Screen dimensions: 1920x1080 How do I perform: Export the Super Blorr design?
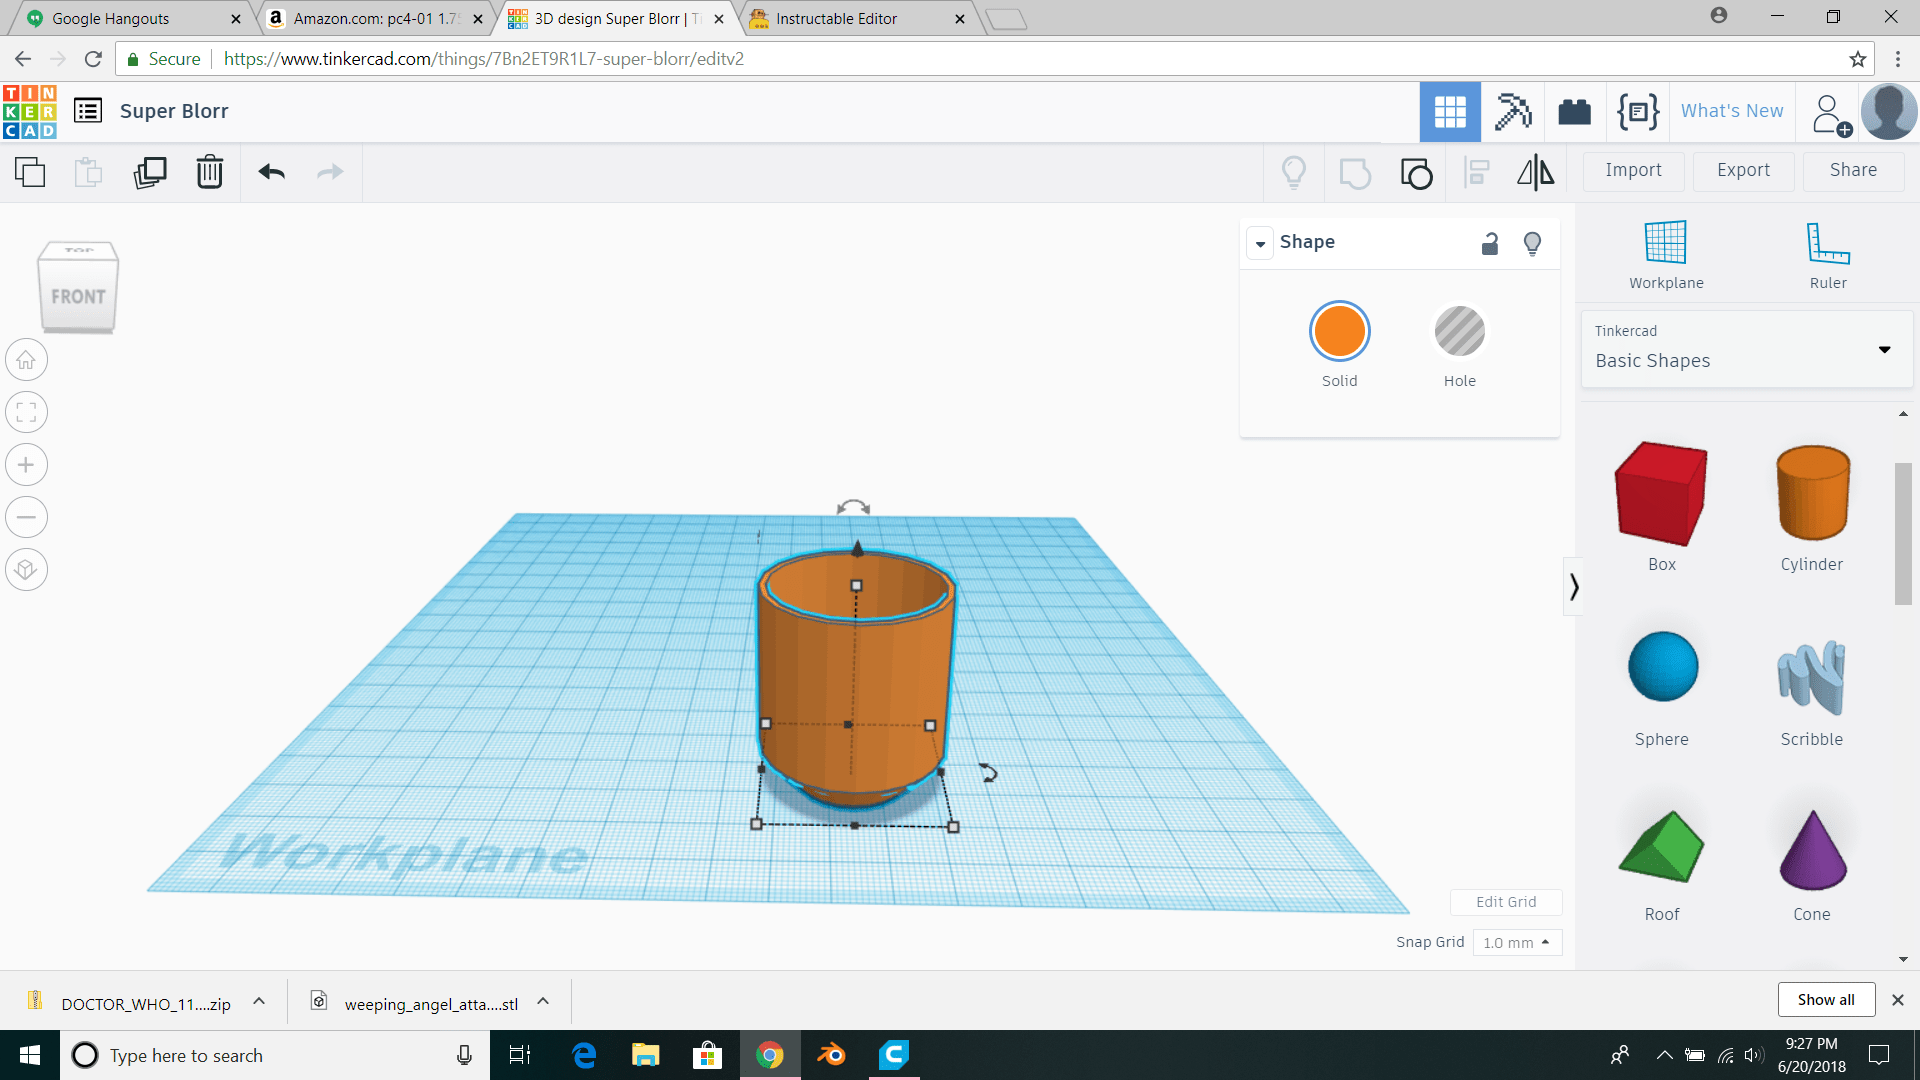tap(1742, 170)
